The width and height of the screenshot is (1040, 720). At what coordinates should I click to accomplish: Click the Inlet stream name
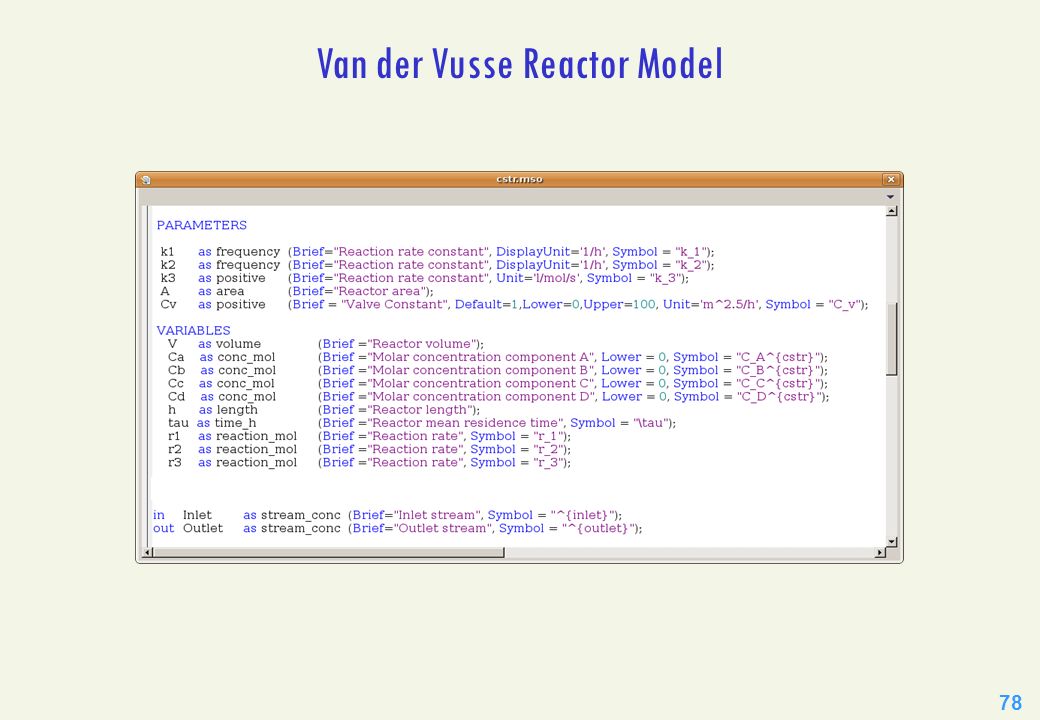click(x=197, y=515)
